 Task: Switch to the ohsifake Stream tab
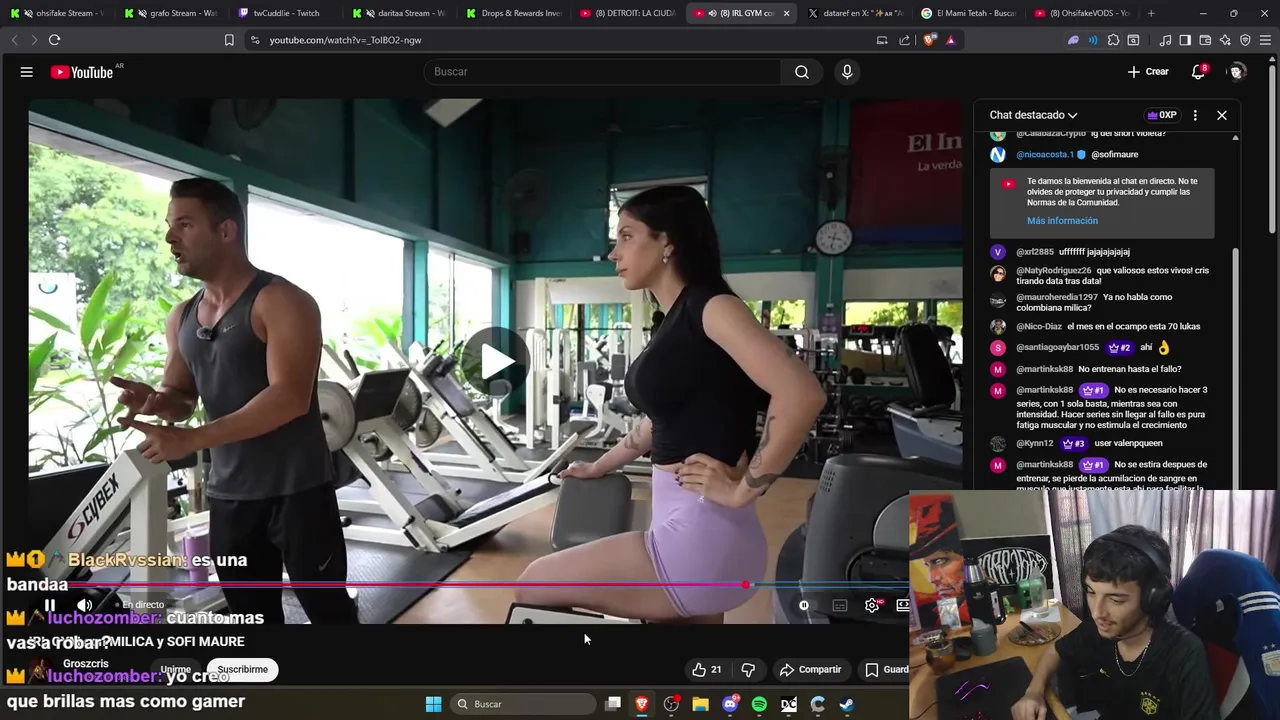(x=58, y=13)
